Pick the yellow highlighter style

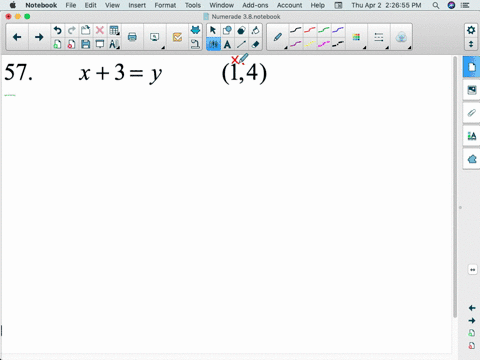[x=310, y=44]
